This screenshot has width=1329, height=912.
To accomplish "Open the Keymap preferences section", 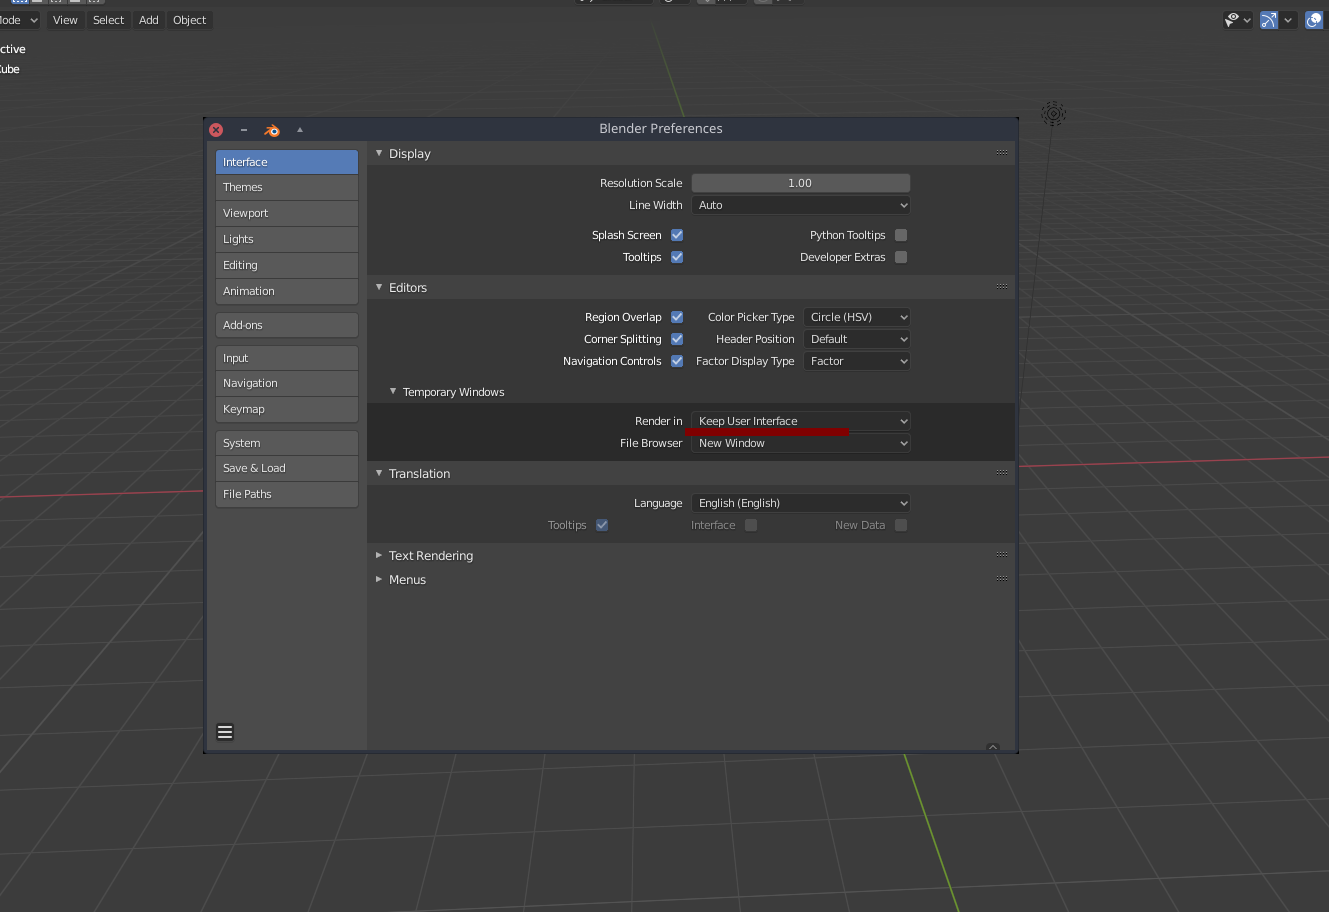I will pyautogui.click(x=287, y=409).
